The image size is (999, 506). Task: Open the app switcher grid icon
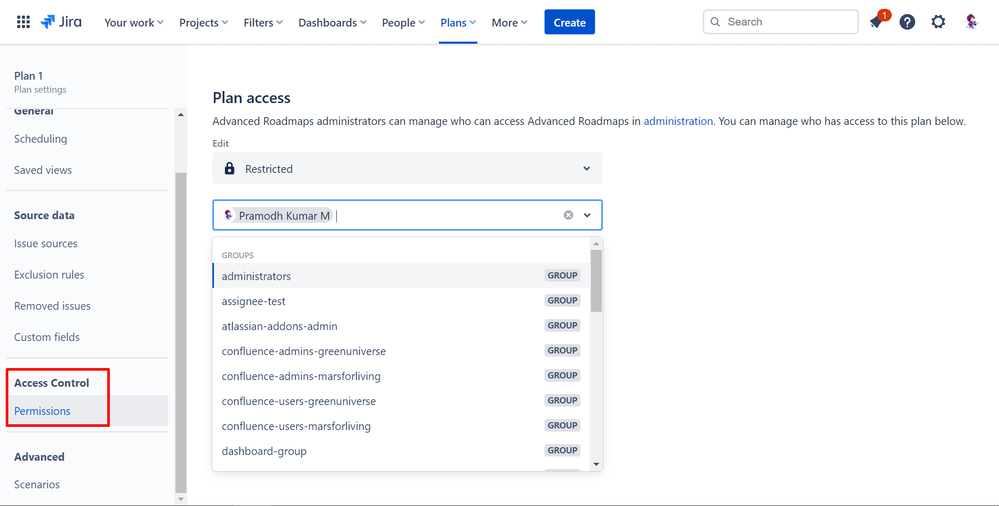click(x=23, y=22)
